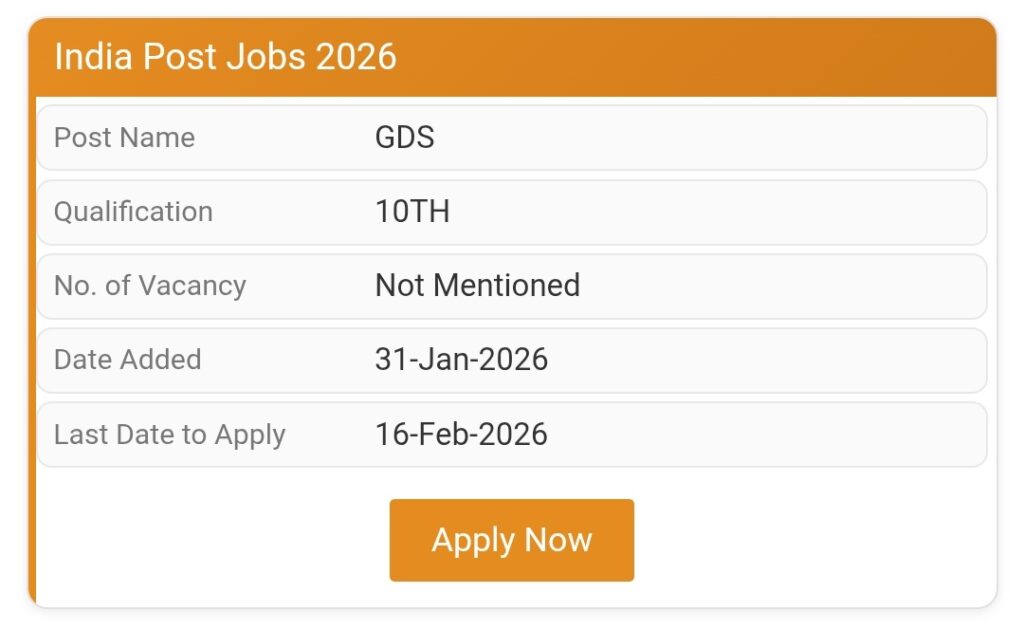Click the Not Mentioned vacancy value
This screenshot has width=1024, height=630.
[x=477, y=286]
